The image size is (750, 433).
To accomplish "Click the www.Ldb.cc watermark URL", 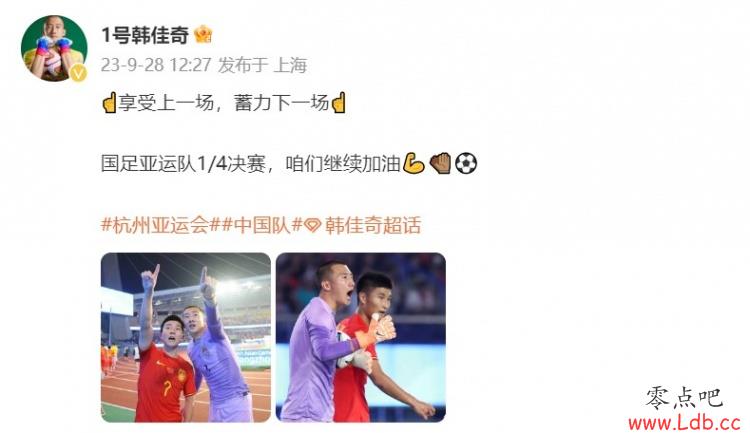I will [x=684, y=422].
